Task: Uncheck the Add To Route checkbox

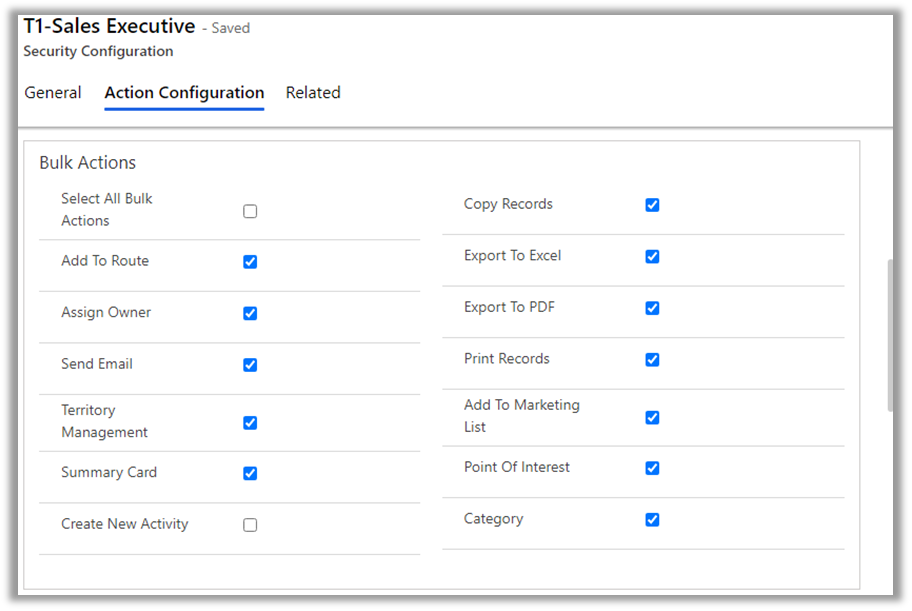Action: [x=250, y=262]
